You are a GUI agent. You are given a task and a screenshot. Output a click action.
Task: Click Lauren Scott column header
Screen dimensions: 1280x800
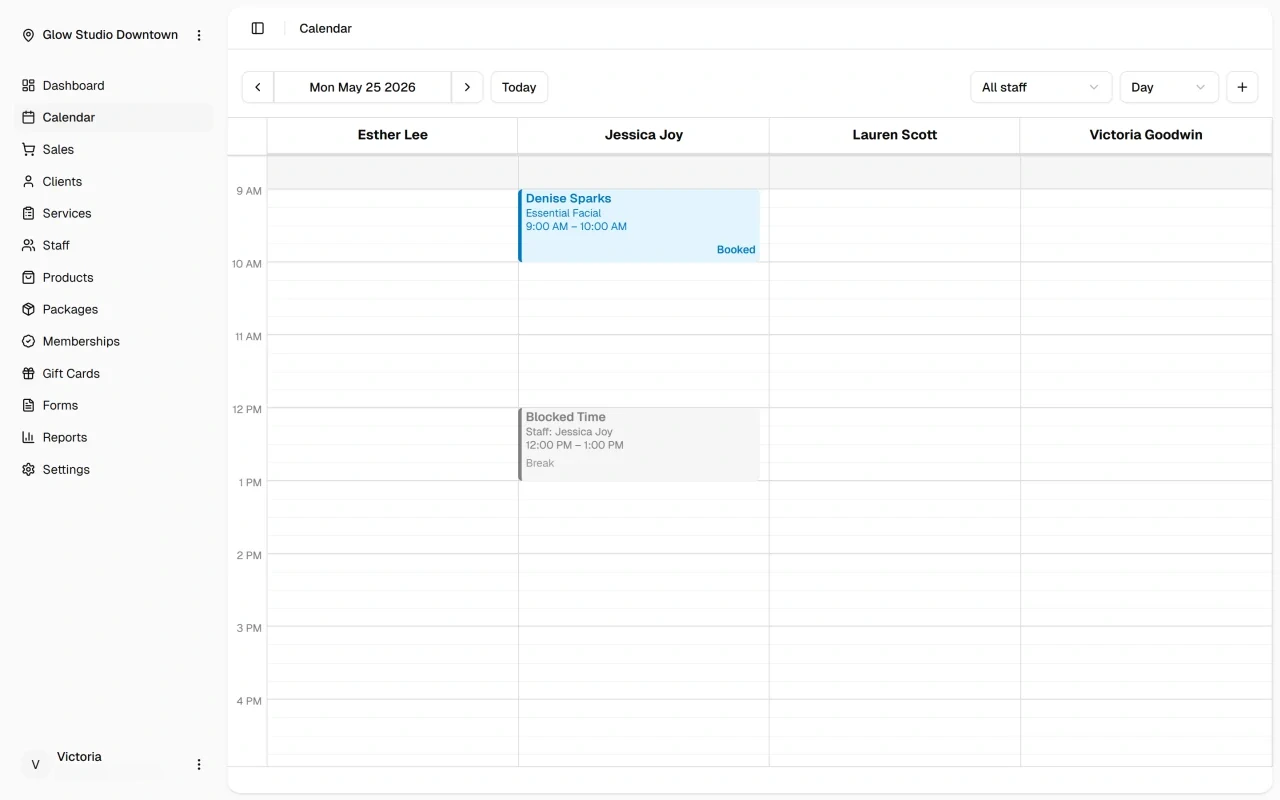coord(895,135)
